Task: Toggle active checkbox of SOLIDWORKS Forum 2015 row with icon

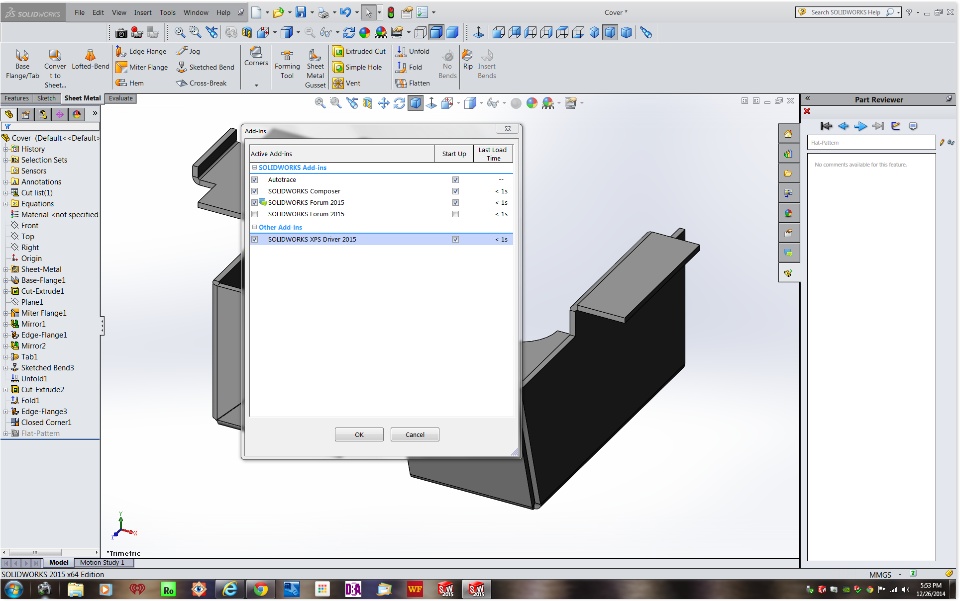Action: pyautogui.click(x=255, y=203)
